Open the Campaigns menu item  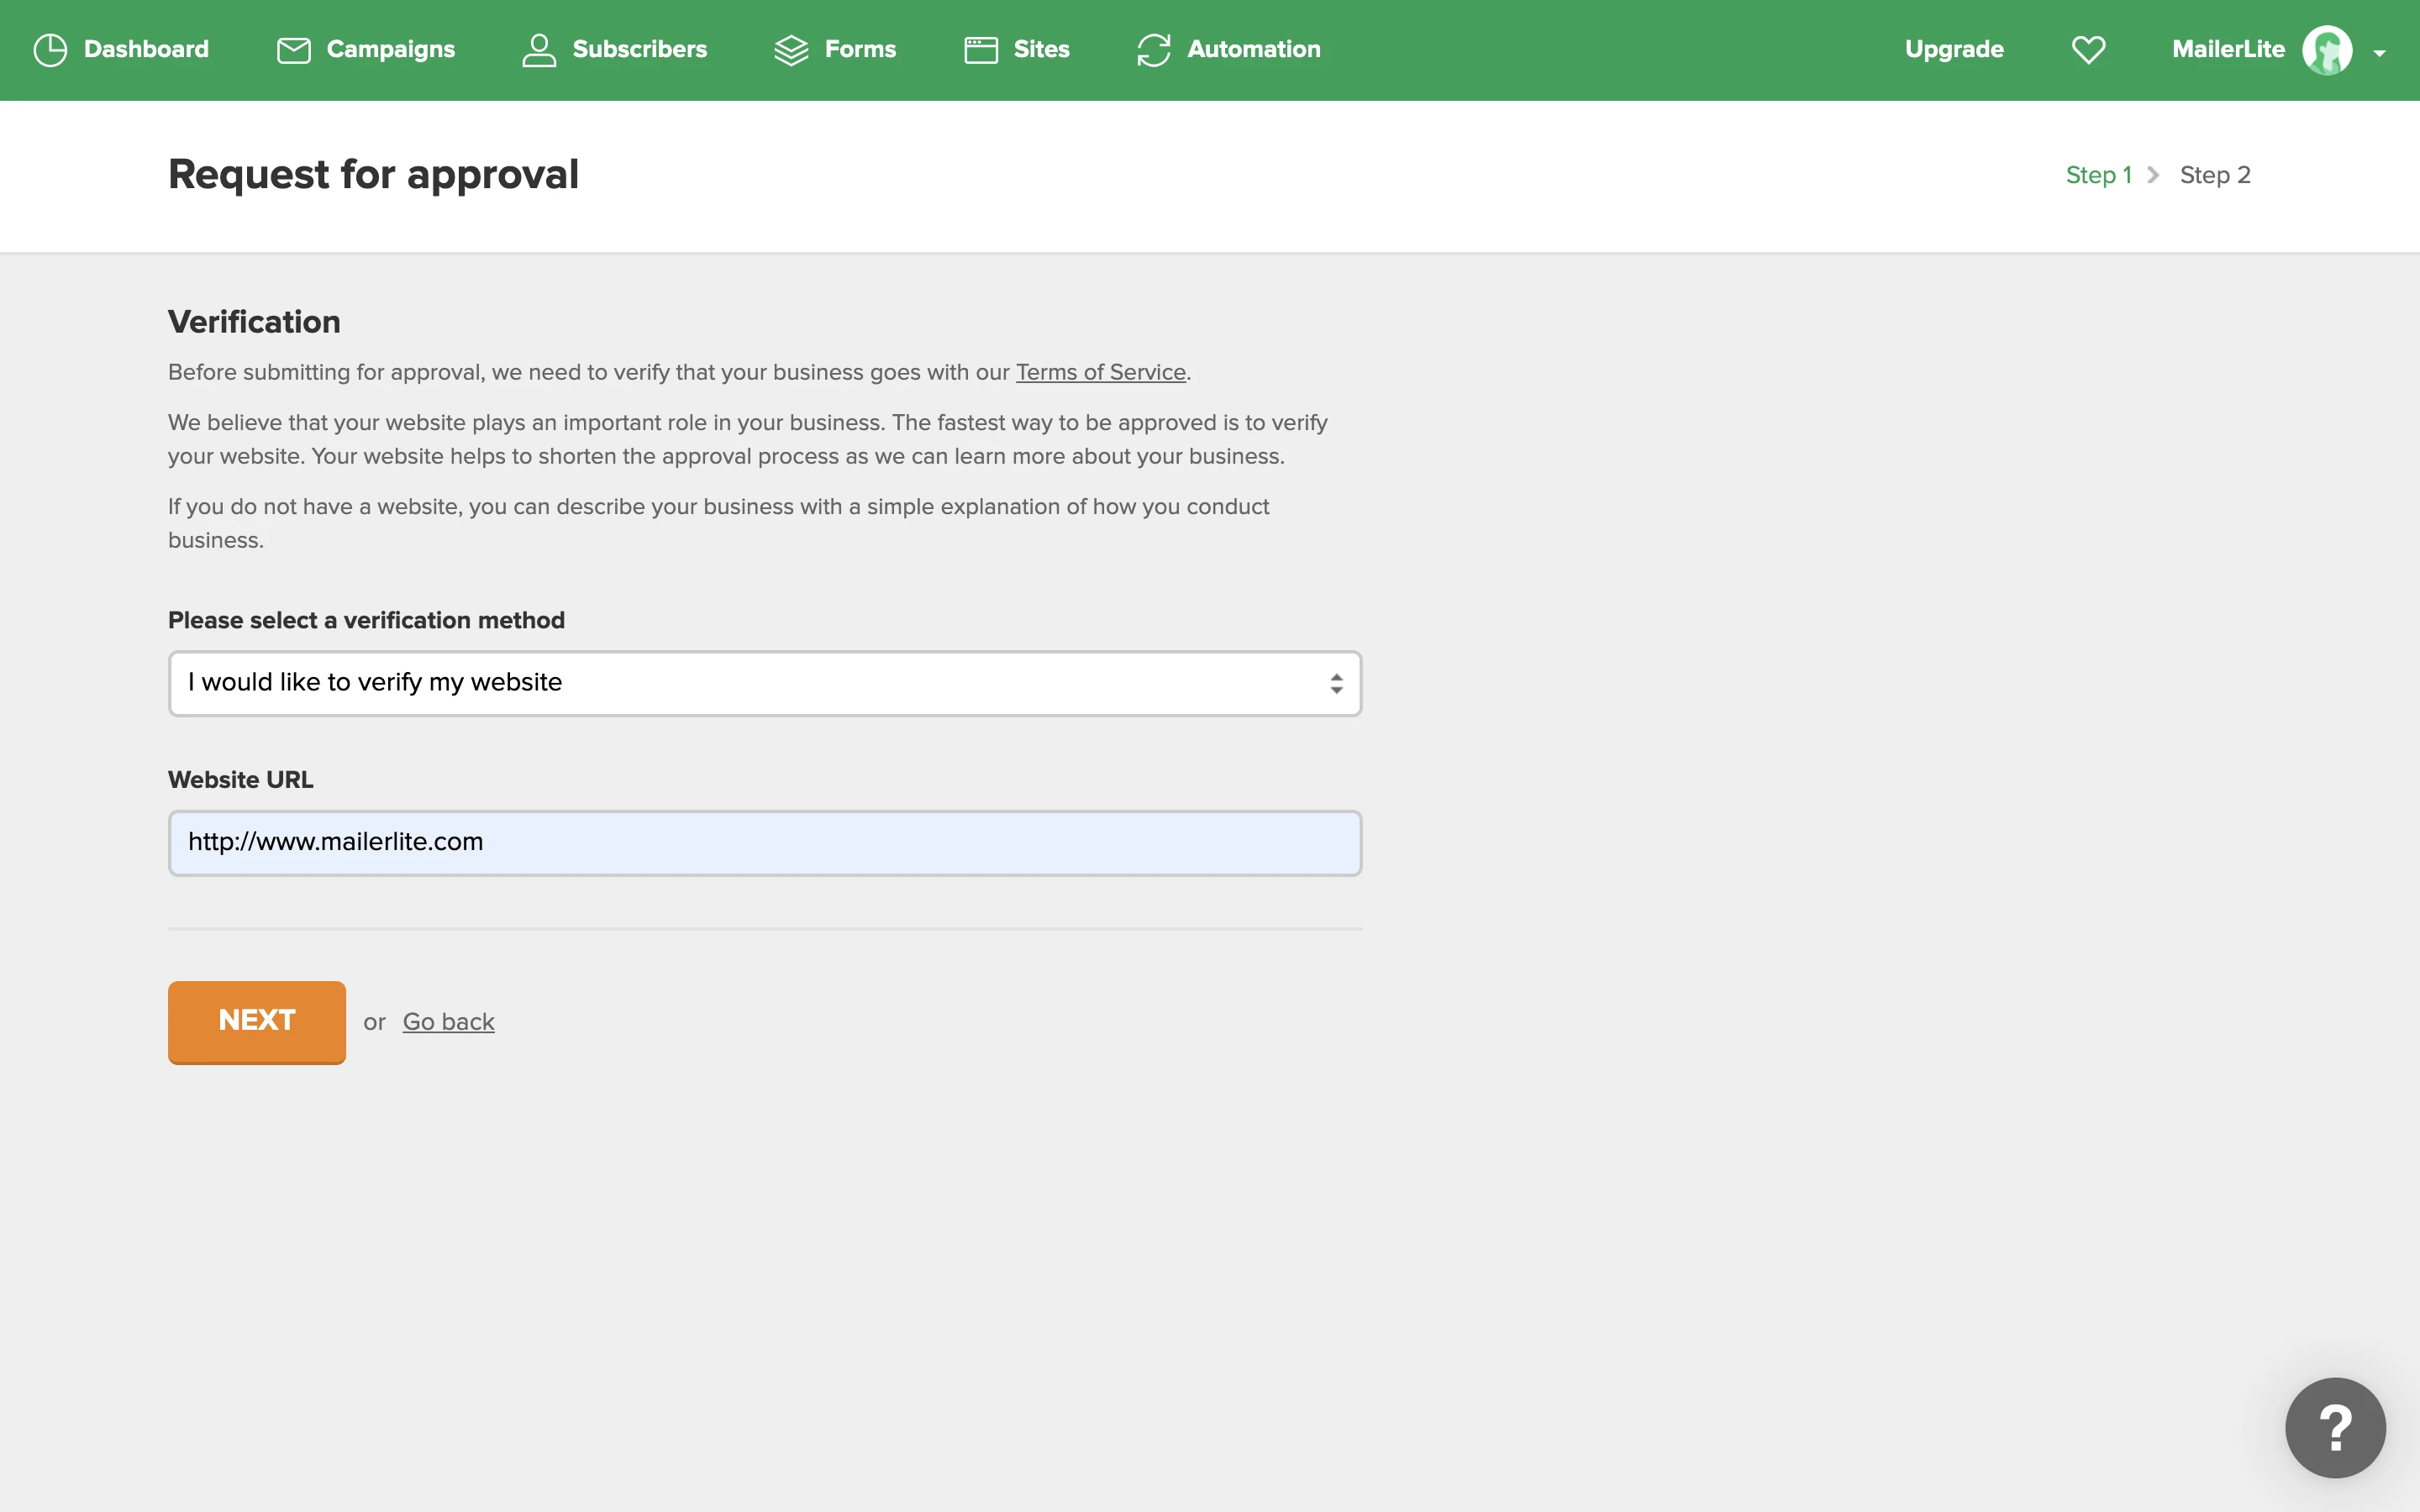(390, 50)
